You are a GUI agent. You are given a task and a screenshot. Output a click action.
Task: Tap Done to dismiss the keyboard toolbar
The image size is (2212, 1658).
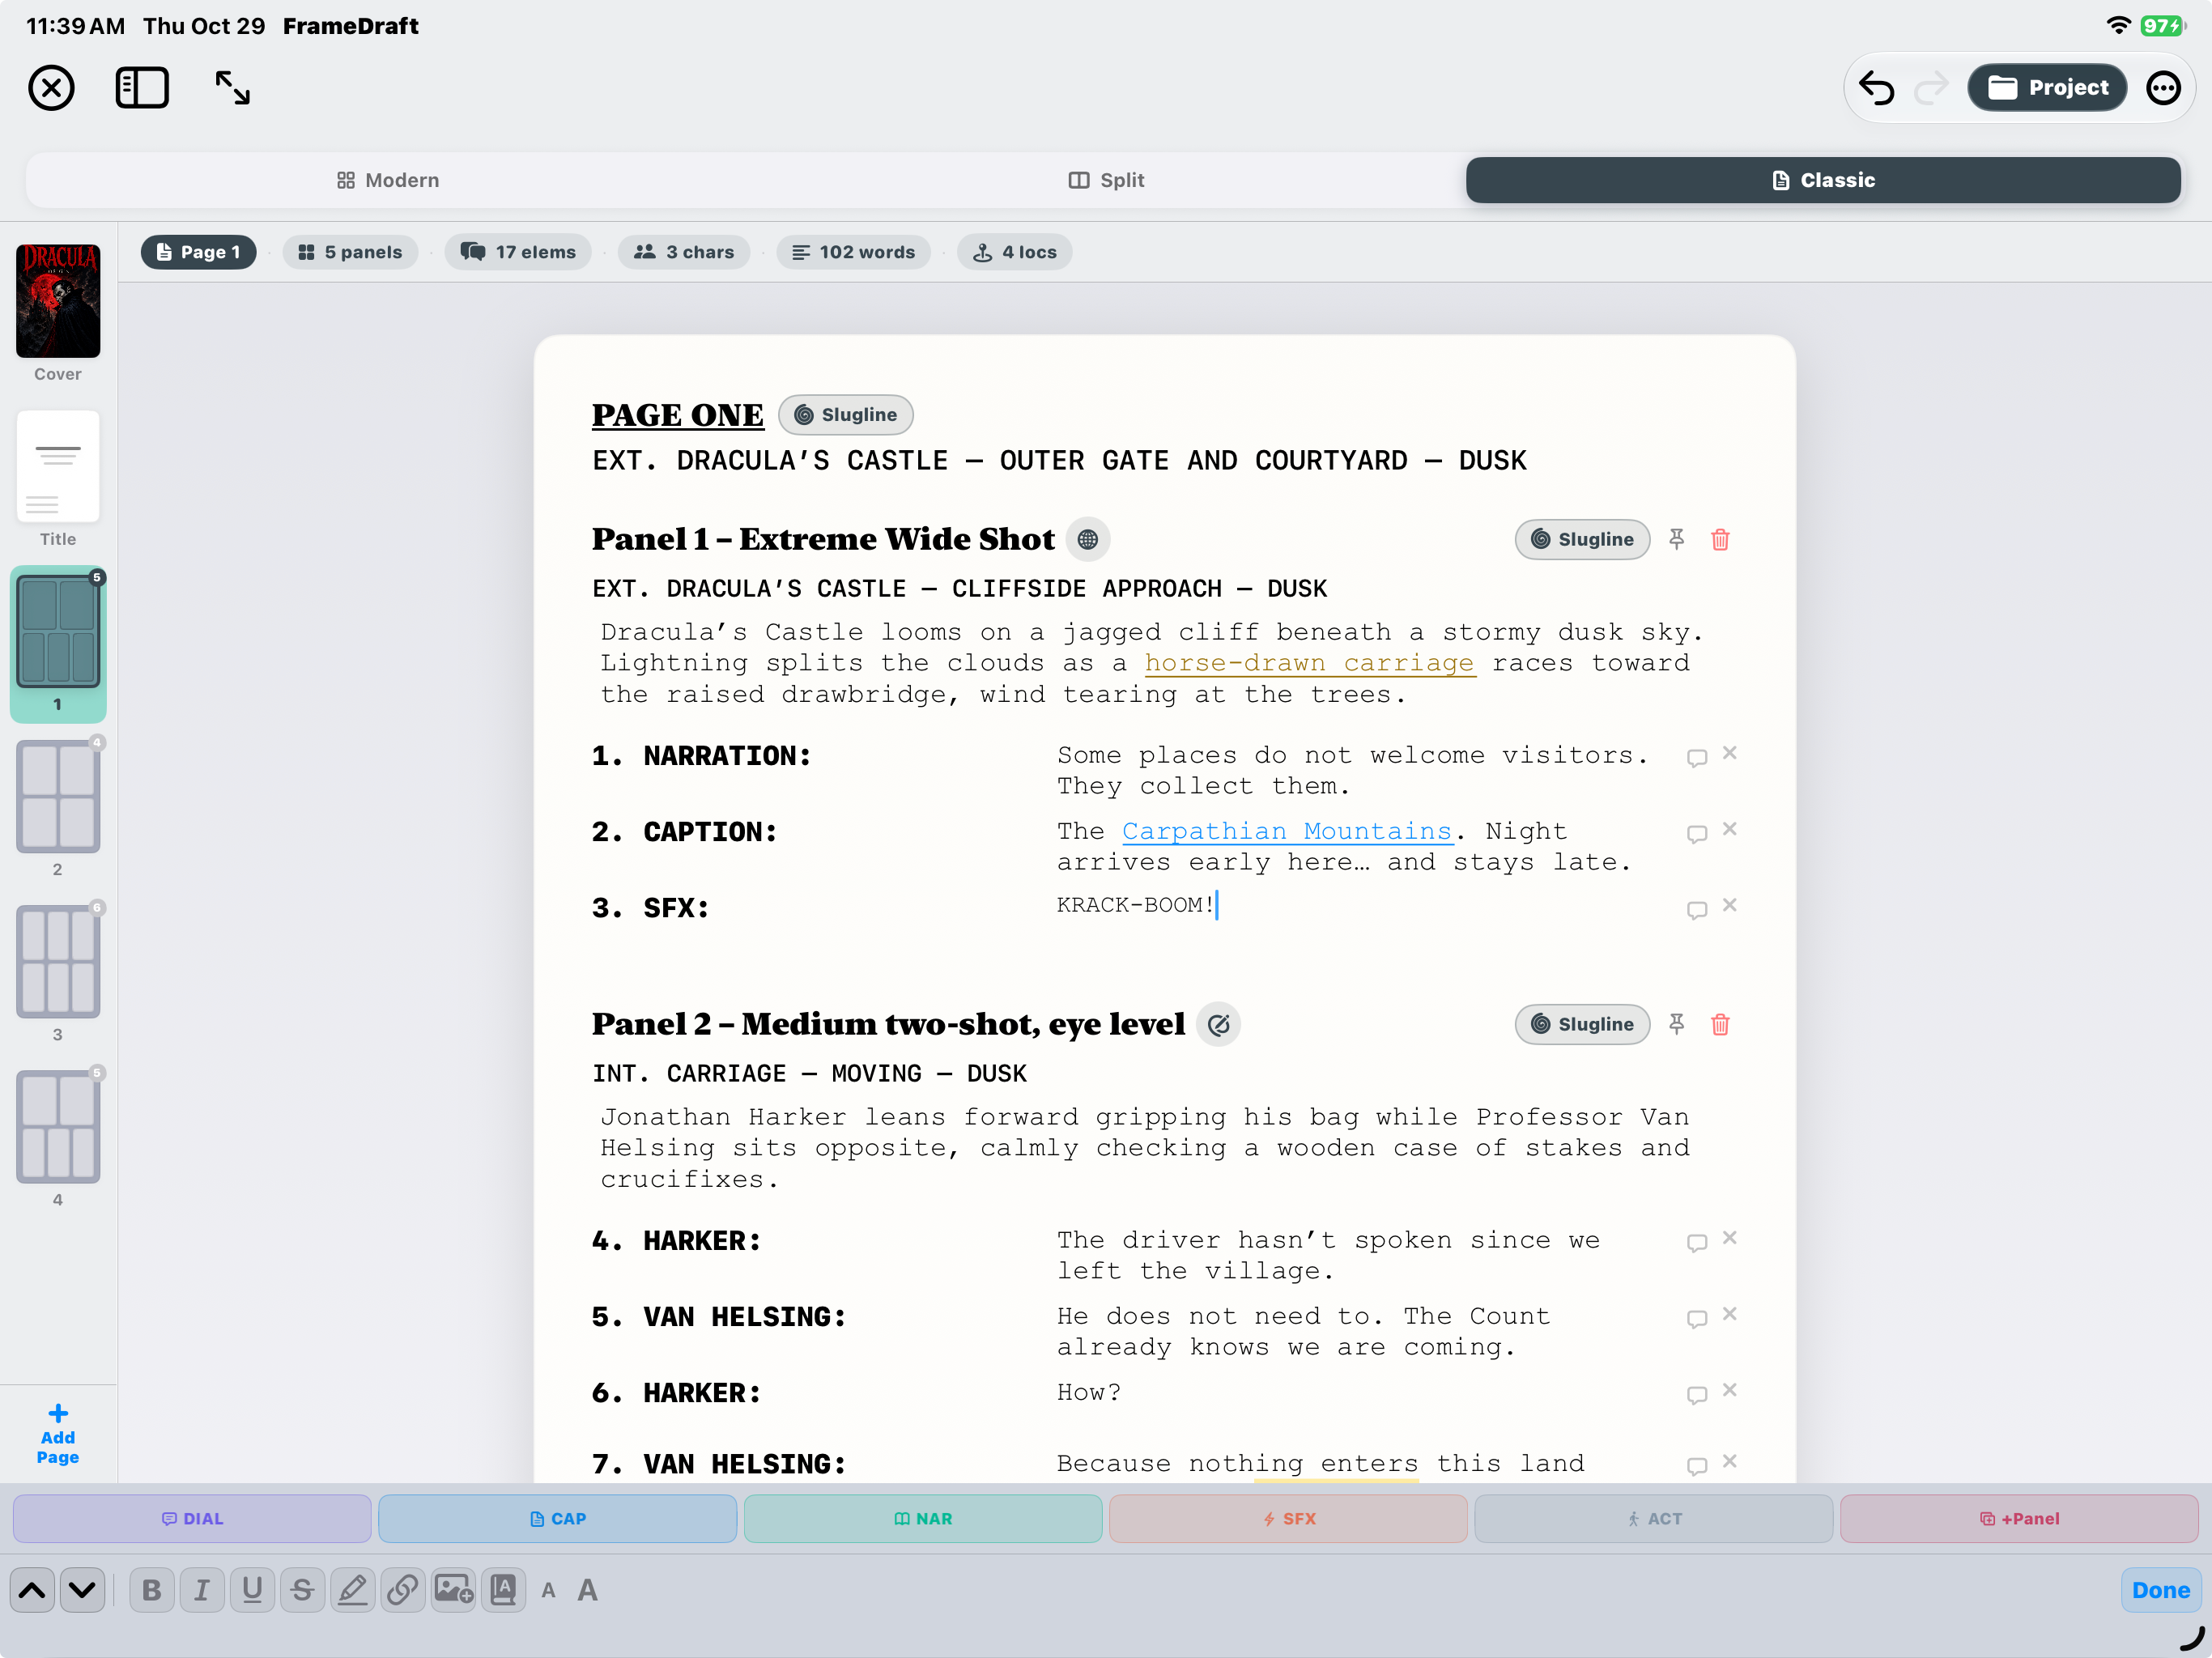point(2160,1590)
